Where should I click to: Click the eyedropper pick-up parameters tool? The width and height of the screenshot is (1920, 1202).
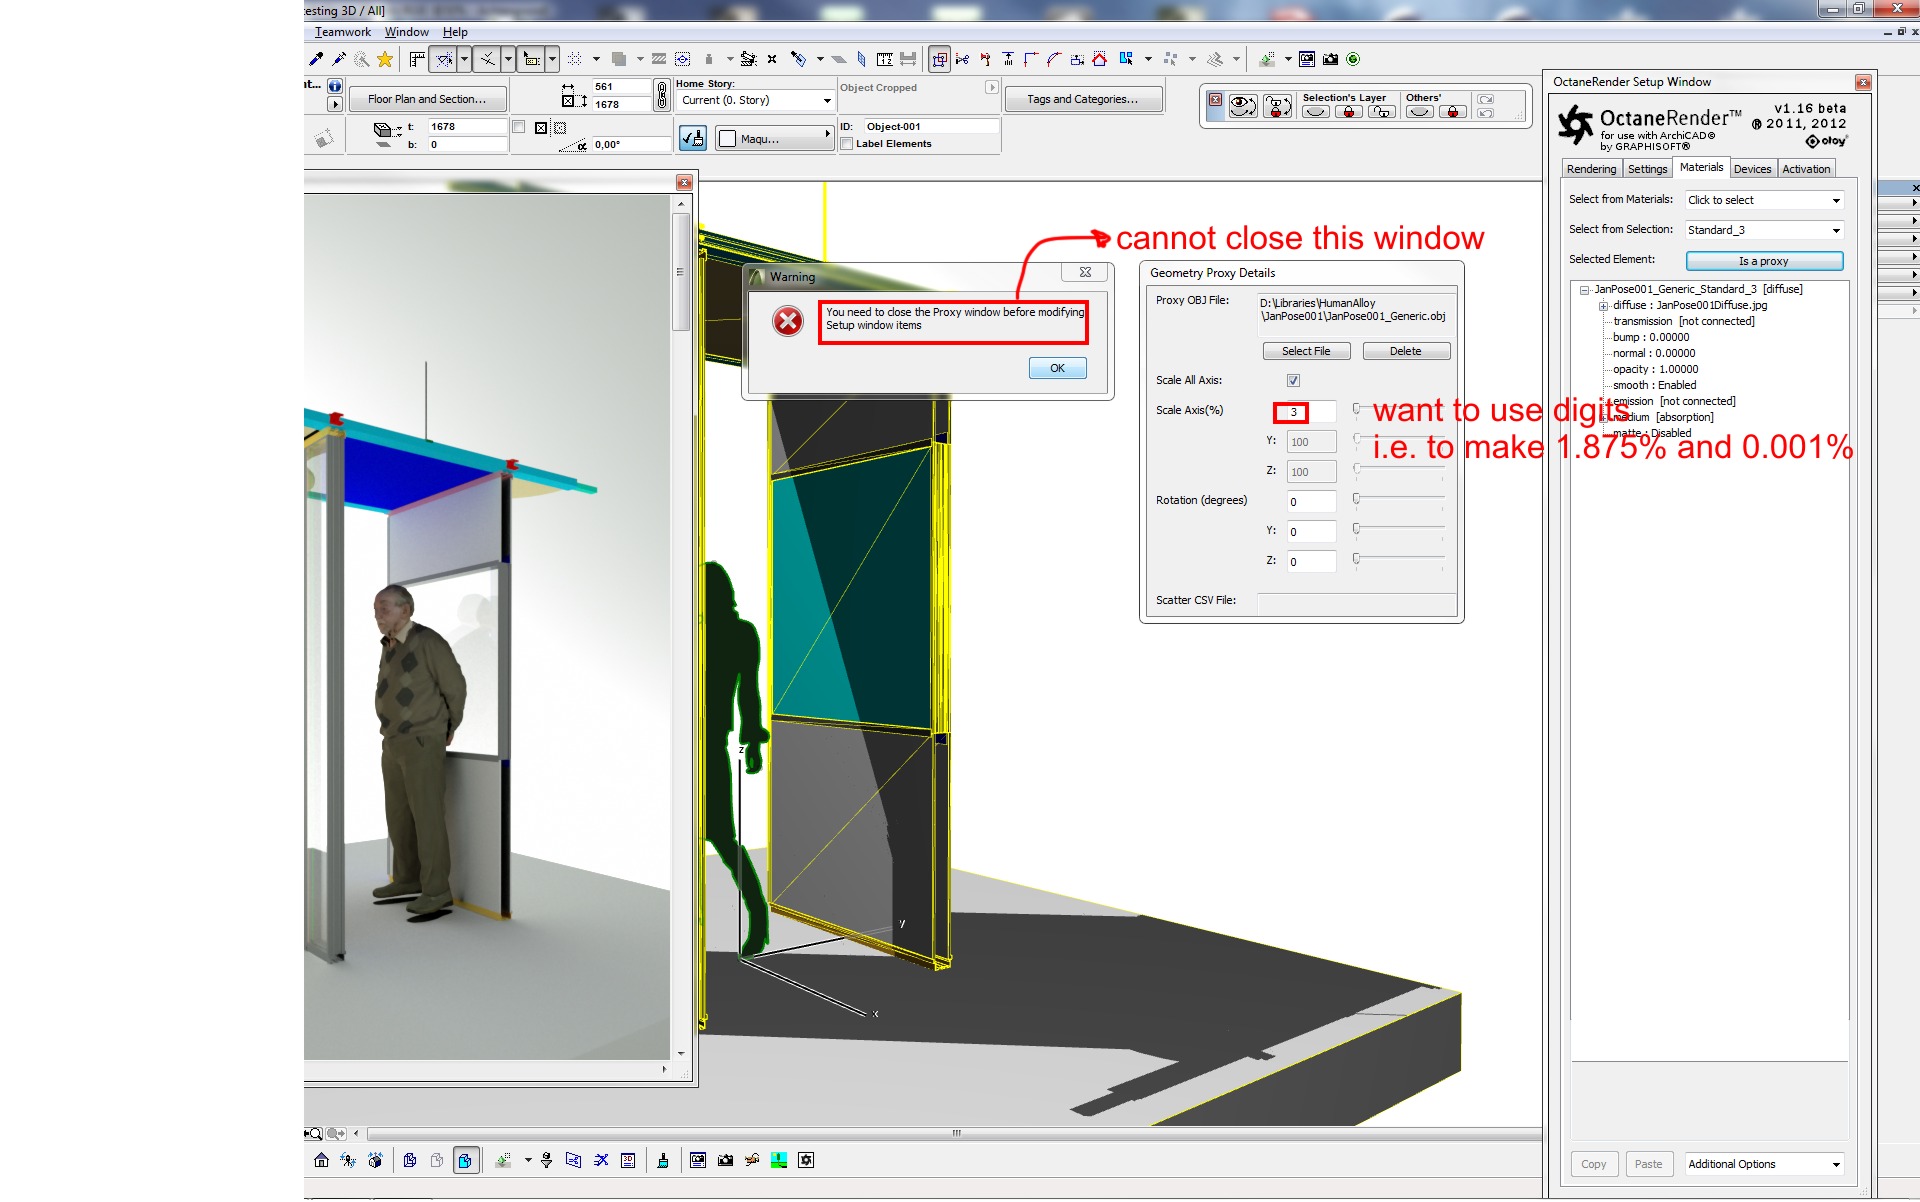(x=316, y=59)
